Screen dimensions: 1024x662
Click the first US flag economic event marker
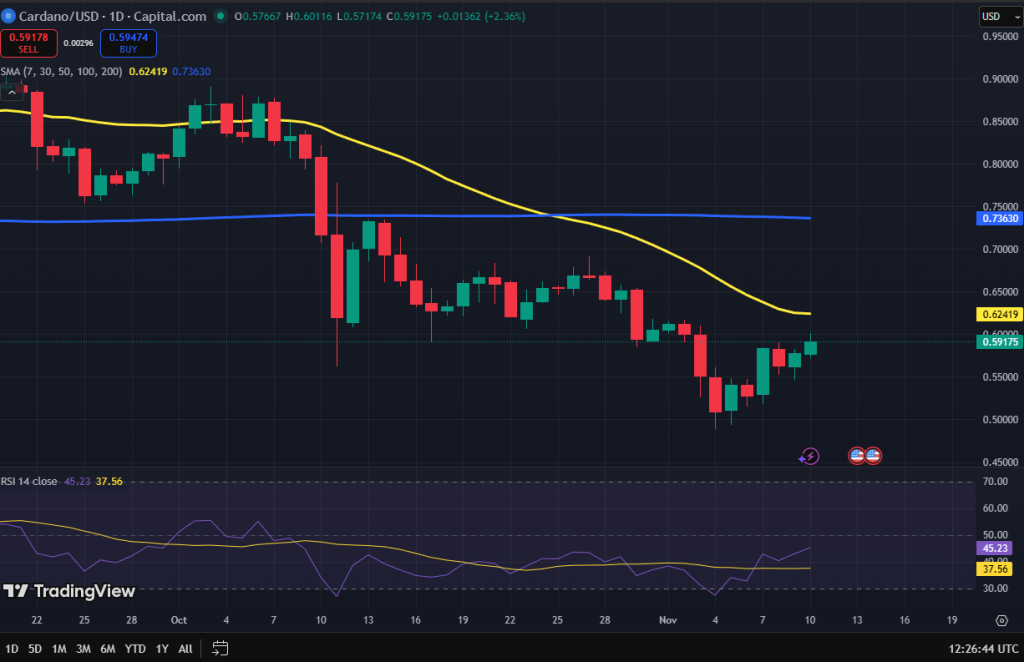click(x=857, y=455)
